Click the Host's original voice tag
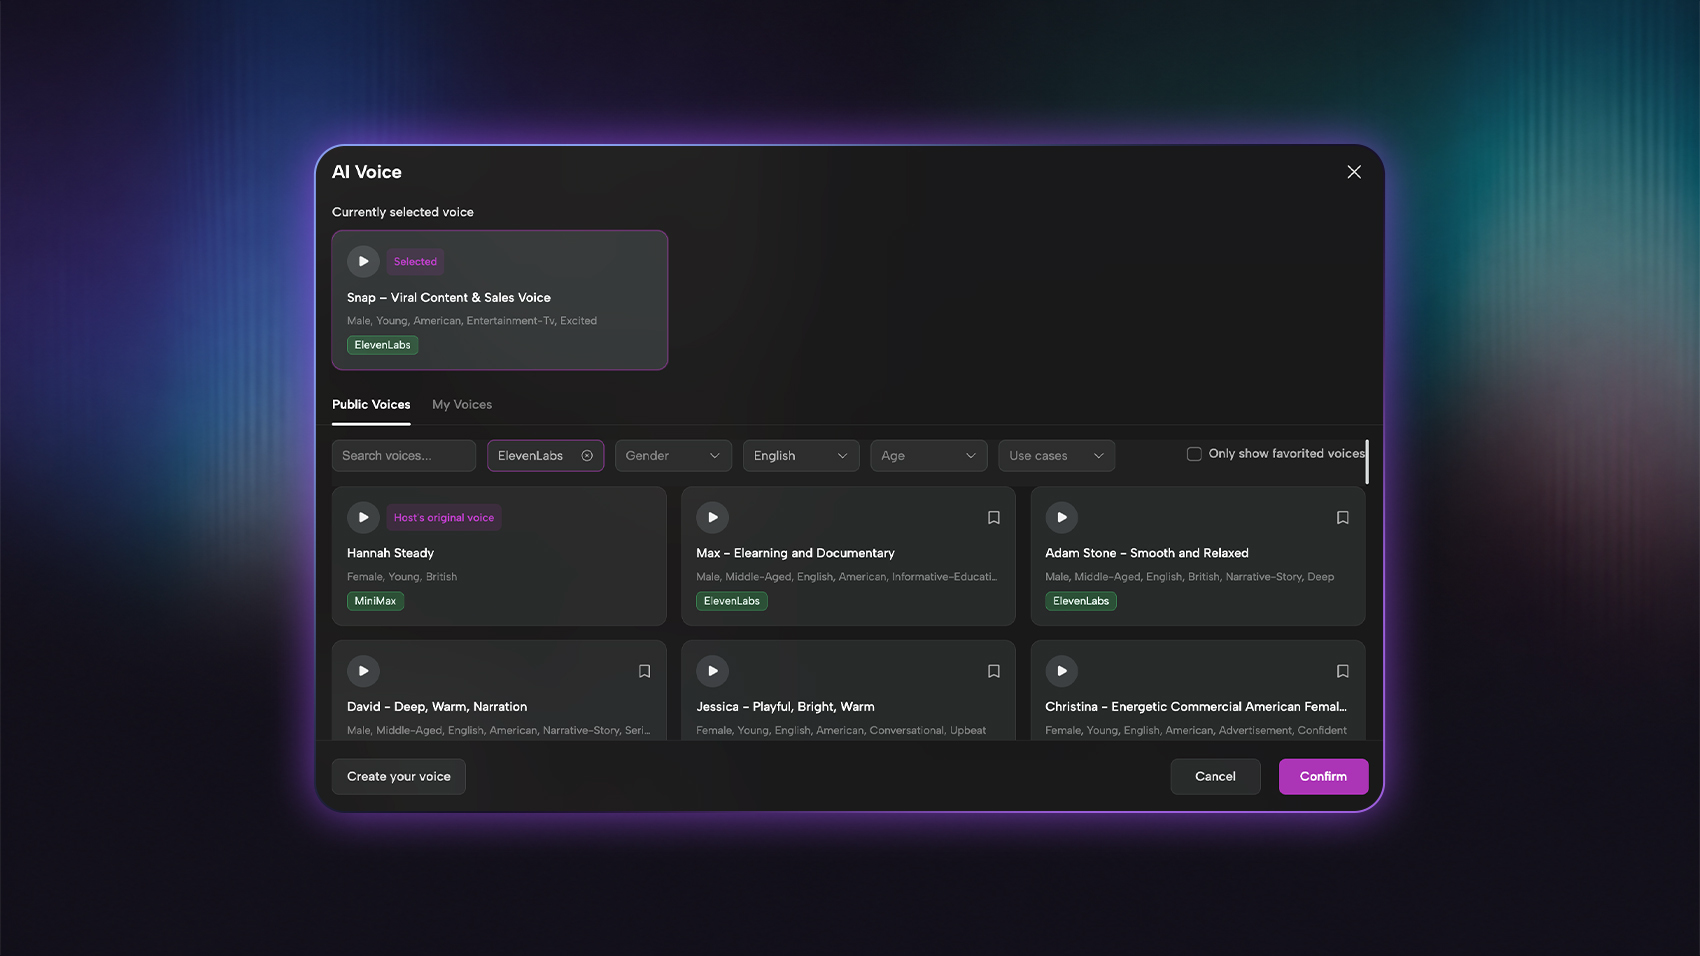Image resolution: width=1700 pixels, height=956 pixels. click(x=444, y=518)
